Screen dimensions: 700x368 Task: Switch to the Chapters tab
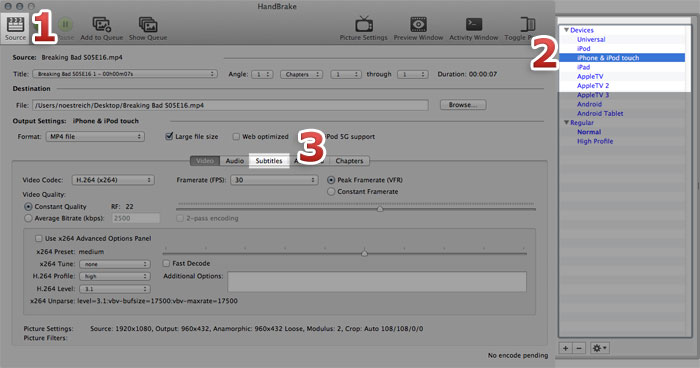(349, 161)
